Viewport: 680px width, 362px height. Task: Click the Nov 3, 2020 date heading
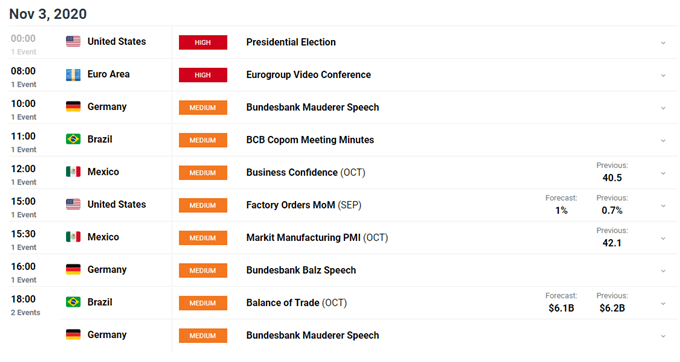pyautogui.click(x=48, y=14)
